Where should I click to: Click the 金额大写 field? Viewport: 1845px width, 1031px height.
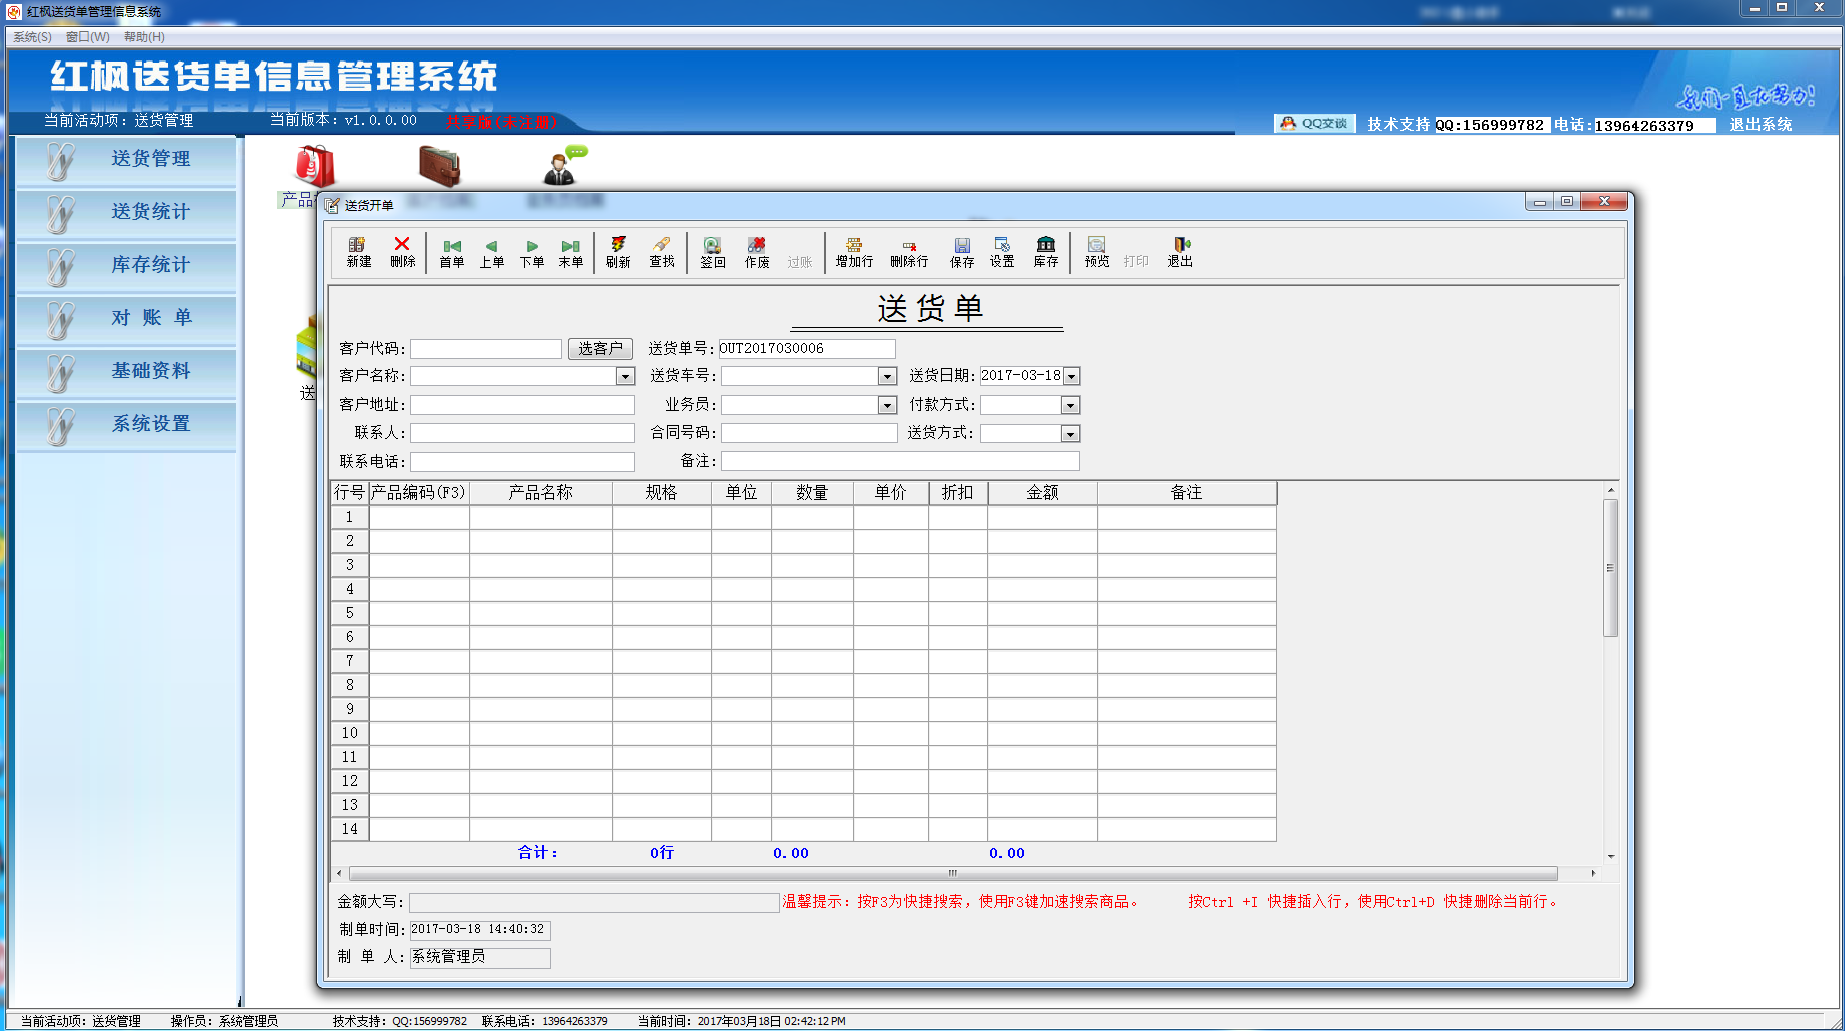point(594,902)
